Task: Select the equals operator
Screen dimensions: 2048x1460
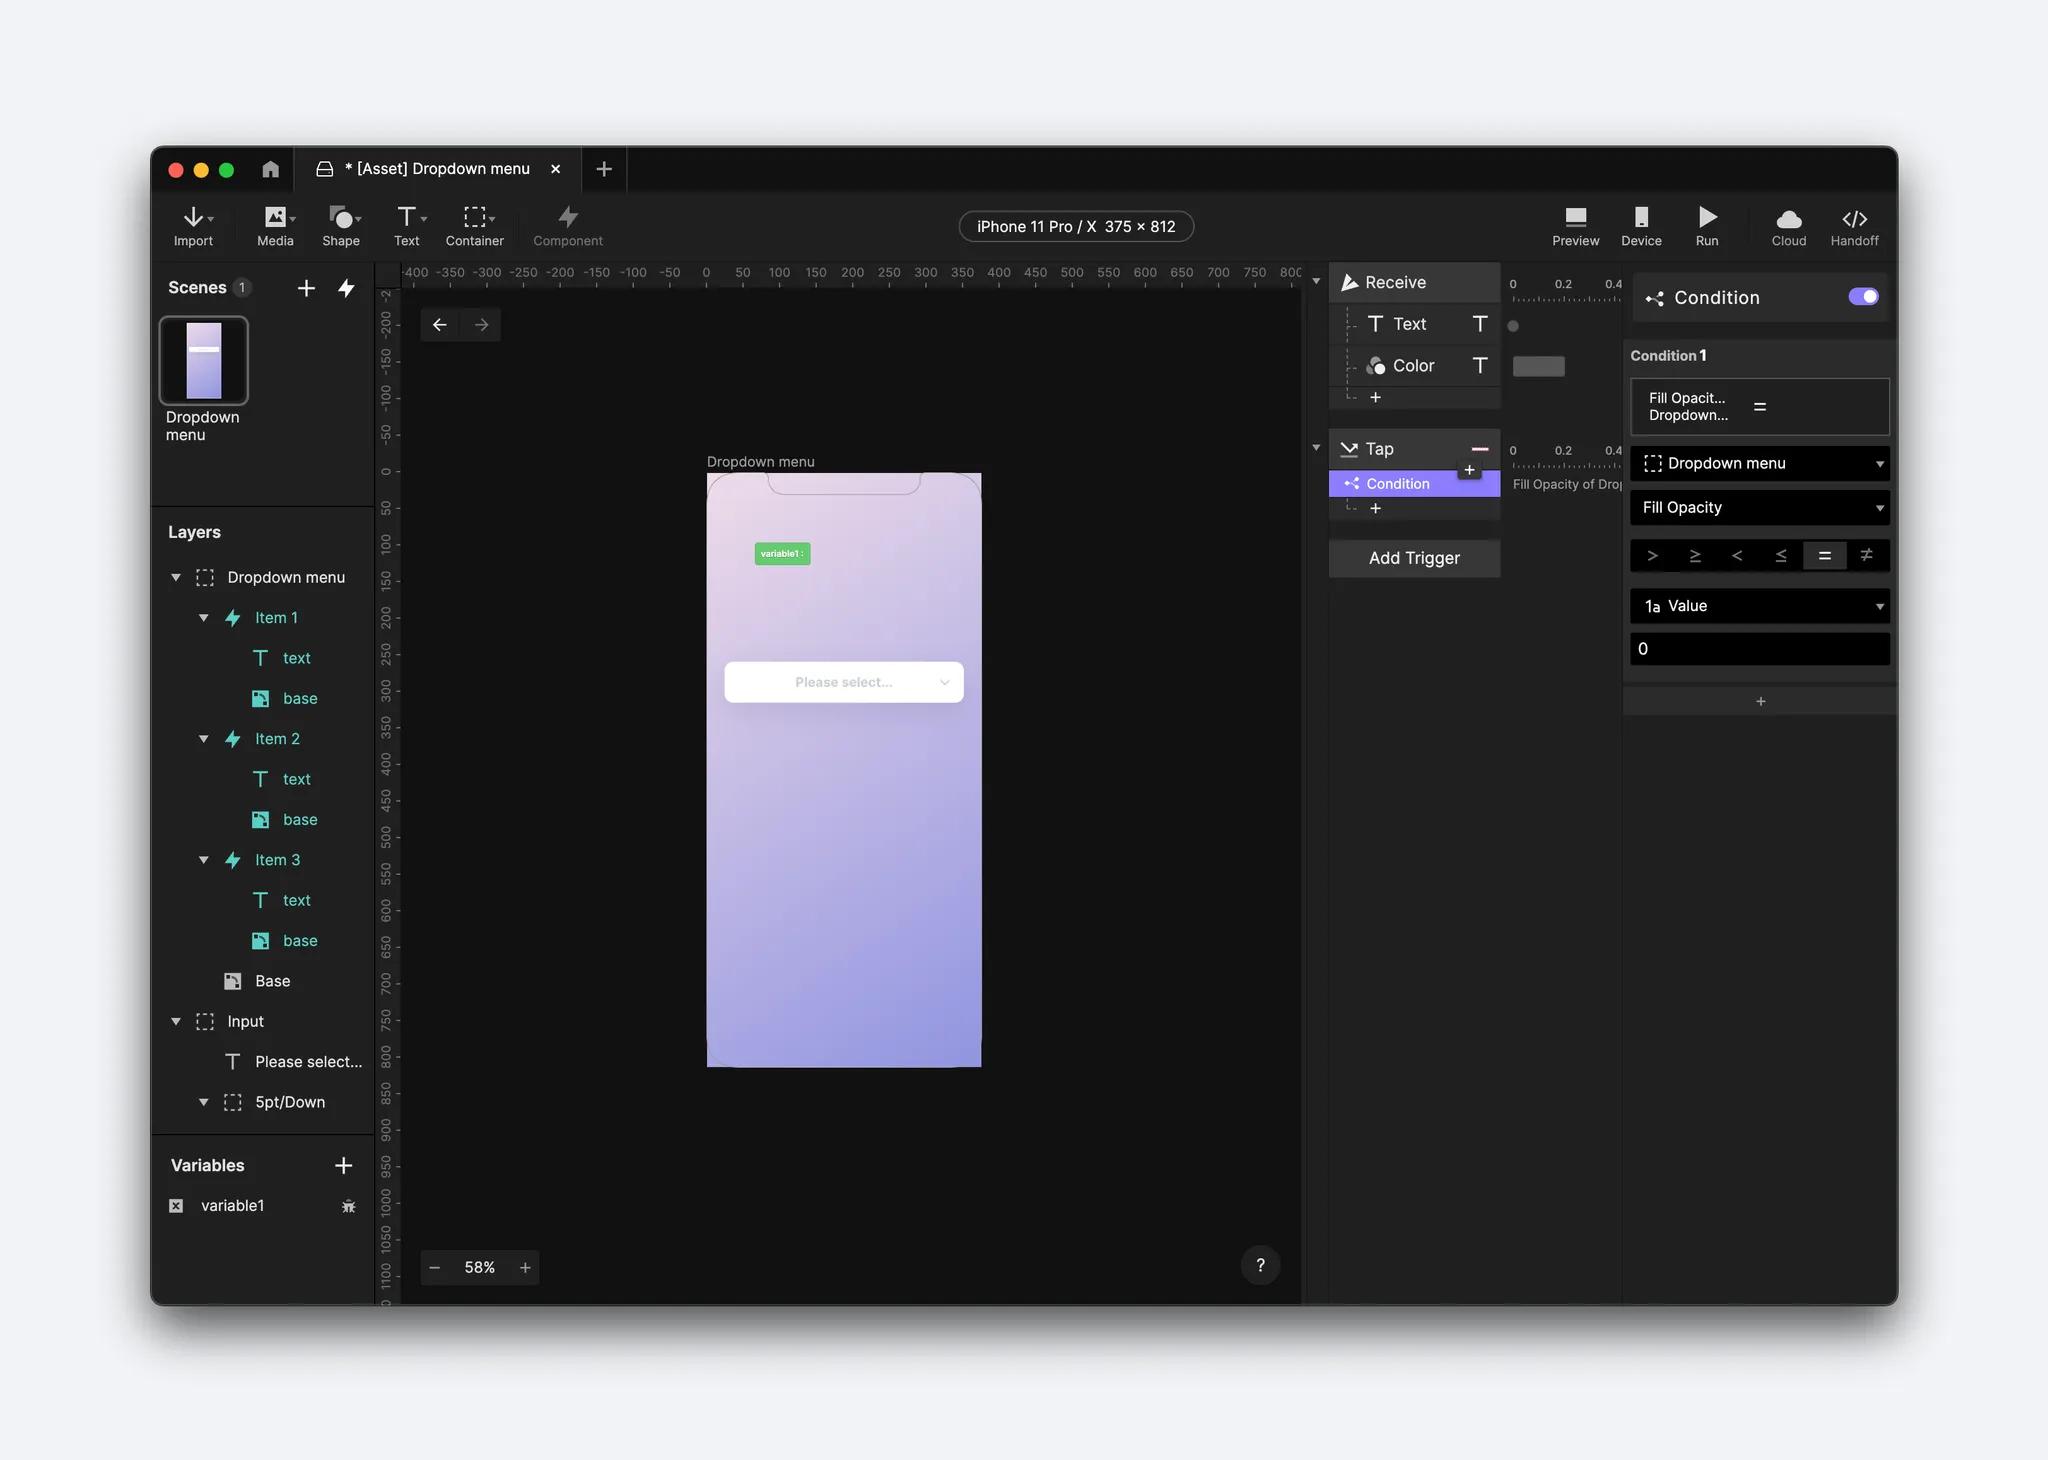Action: 1825,555
